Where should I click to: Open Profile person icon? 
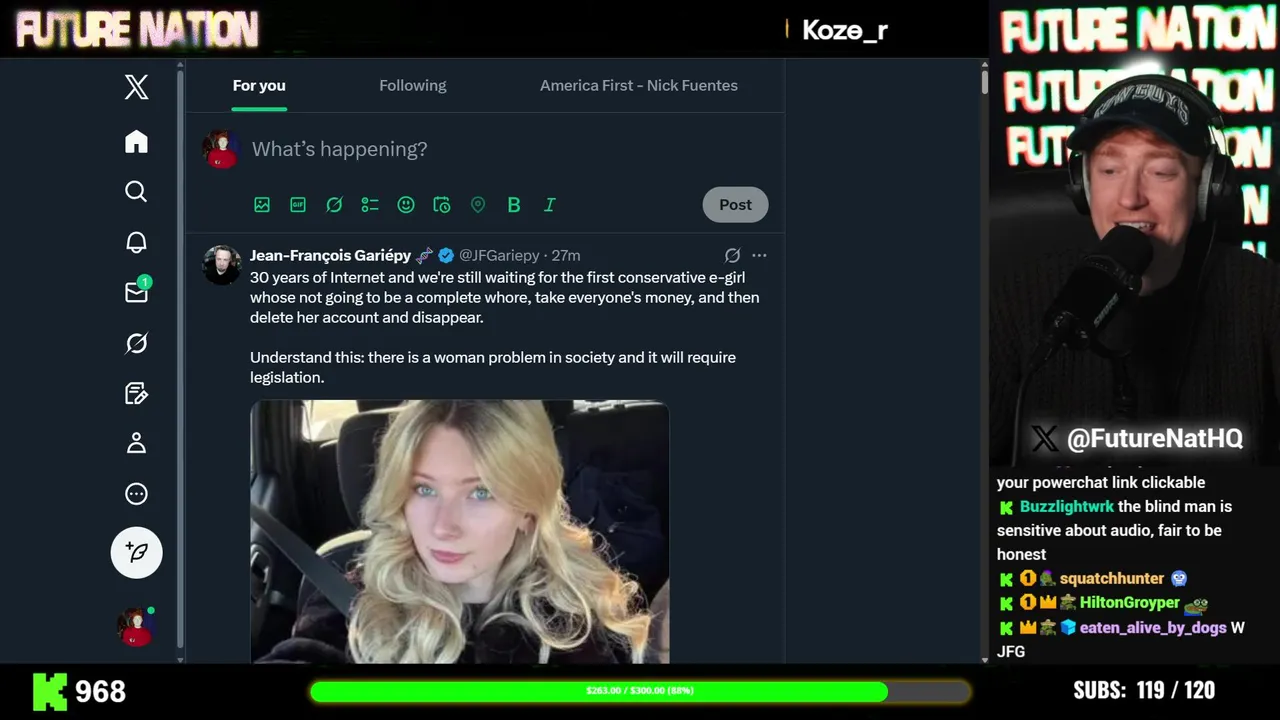coord(136,443)
